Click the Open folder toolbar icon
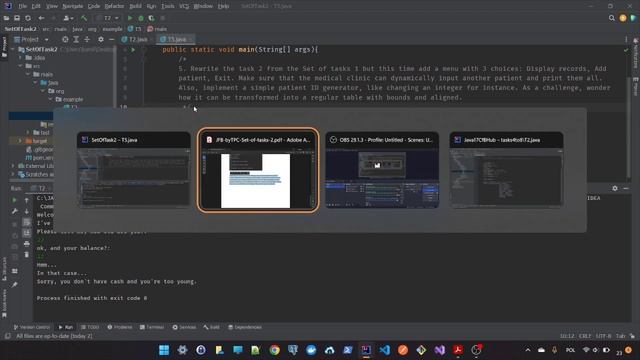 pos(7,18)
